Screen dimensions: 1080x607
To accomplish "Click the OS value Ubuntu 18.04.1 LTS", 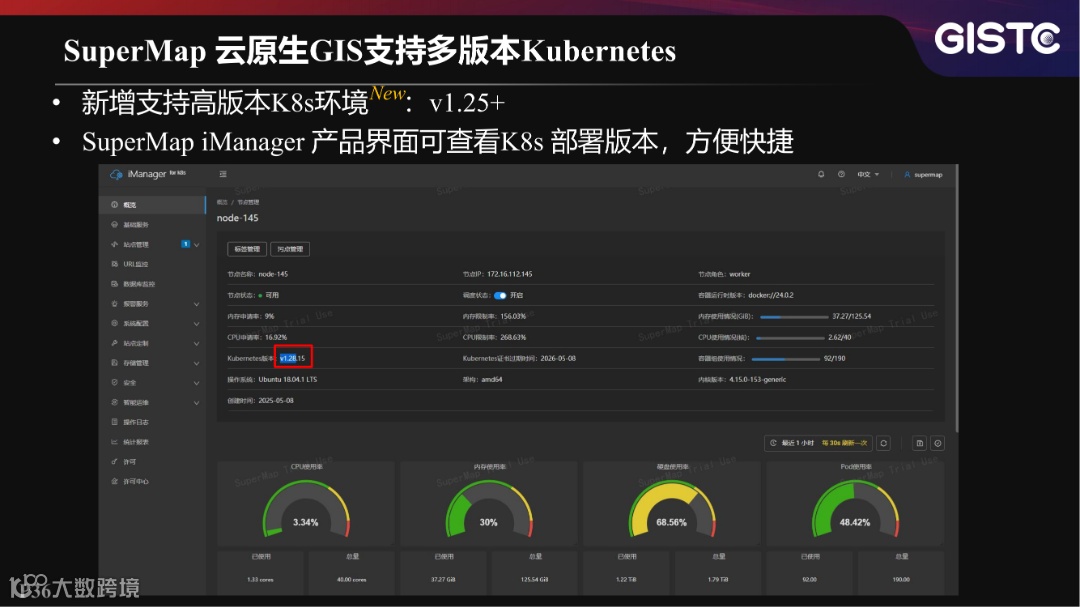I will click(288, 380).
